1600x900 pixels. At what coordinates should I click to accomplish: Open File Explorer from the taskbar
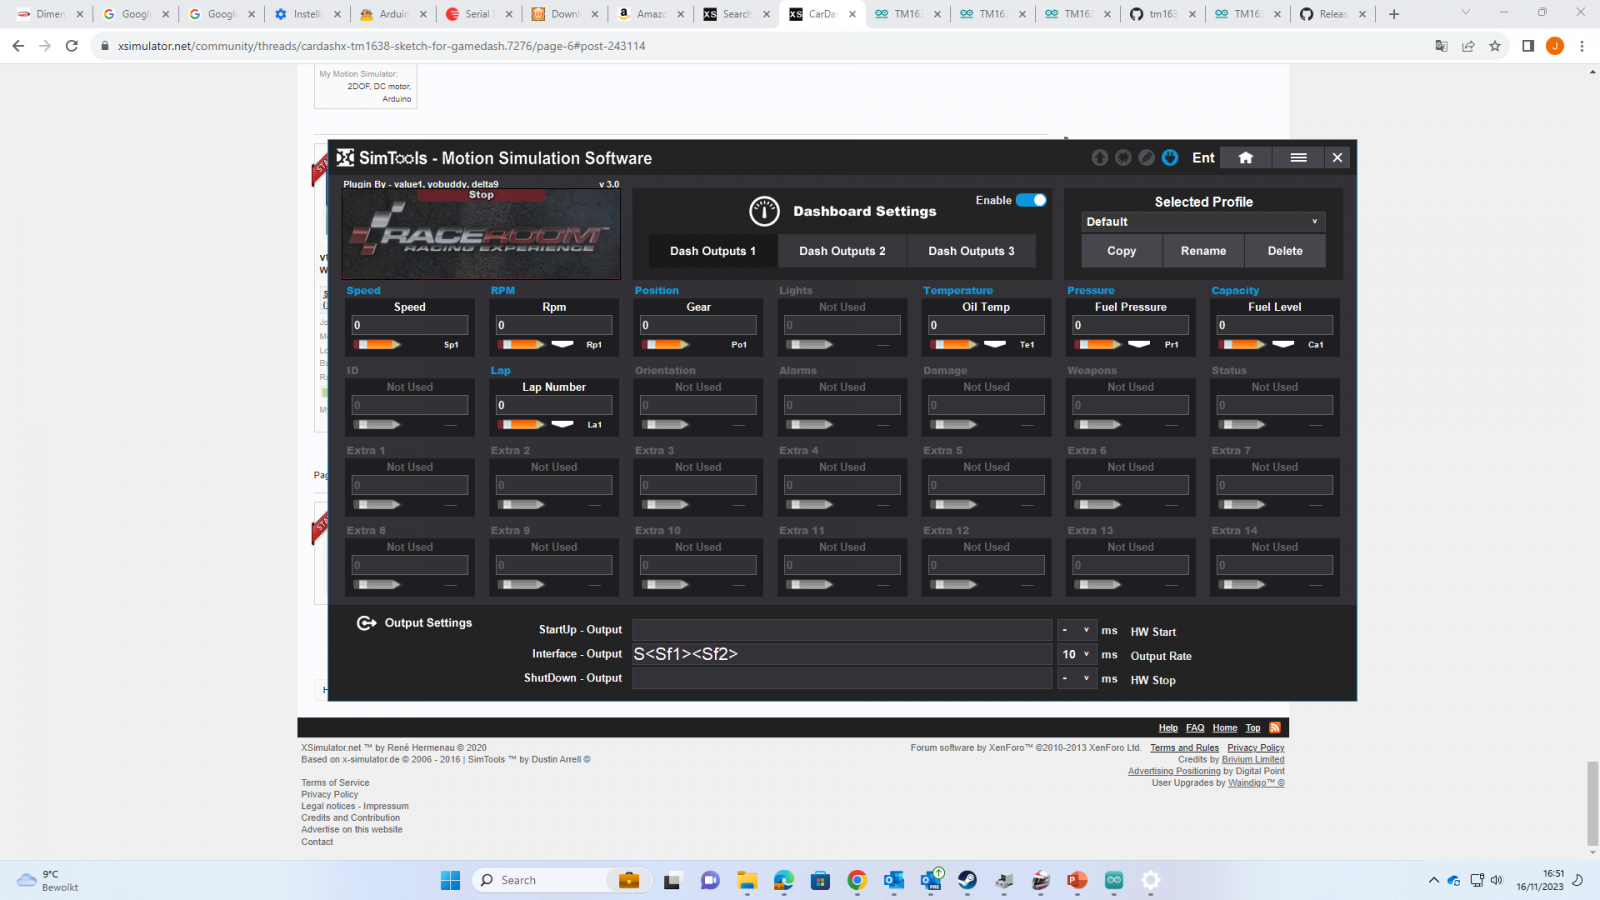pyautogui.click(x=747, y=880)
